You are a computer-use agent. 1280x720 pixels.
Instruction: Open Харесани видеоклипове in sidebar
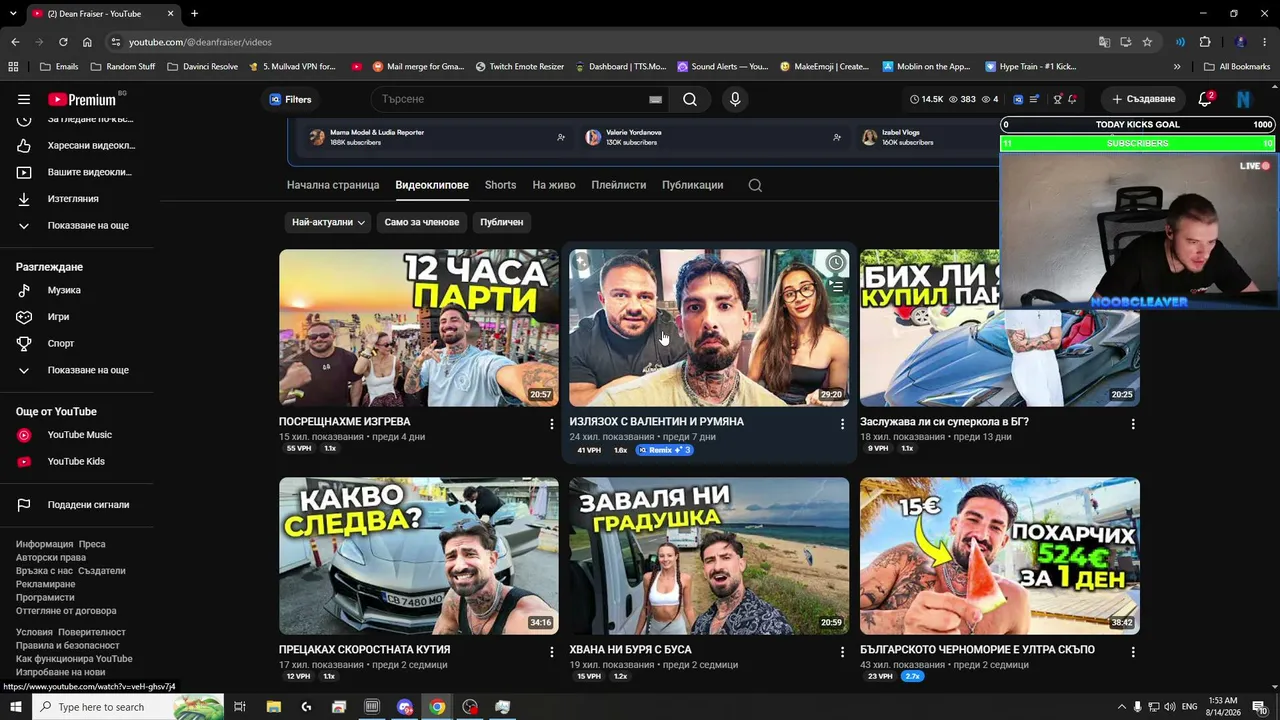(x=77, y=146)
